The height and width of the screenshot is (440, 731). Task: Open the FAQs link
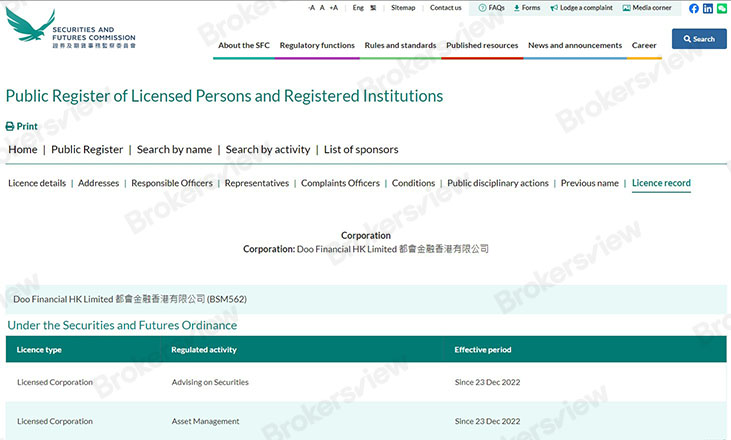click(x=492, y=7)
